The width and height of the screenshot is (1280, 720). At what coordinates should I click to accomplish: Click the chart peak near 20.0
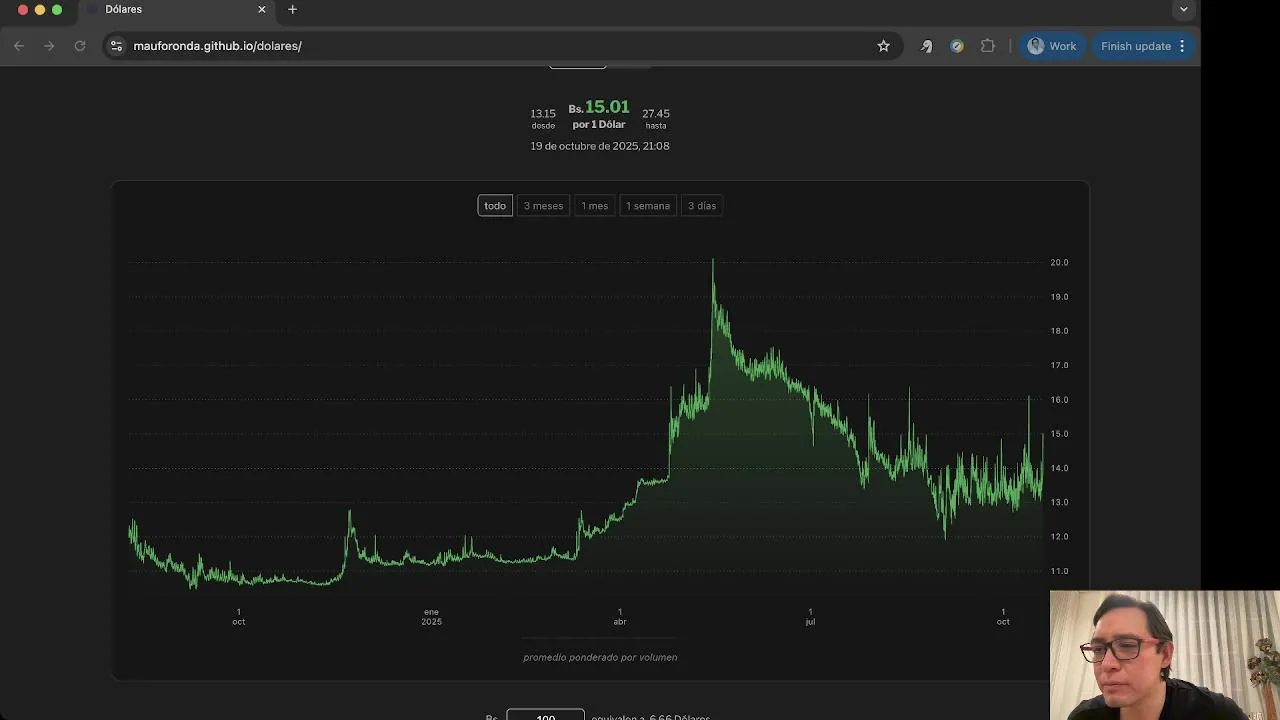point(713,261)
